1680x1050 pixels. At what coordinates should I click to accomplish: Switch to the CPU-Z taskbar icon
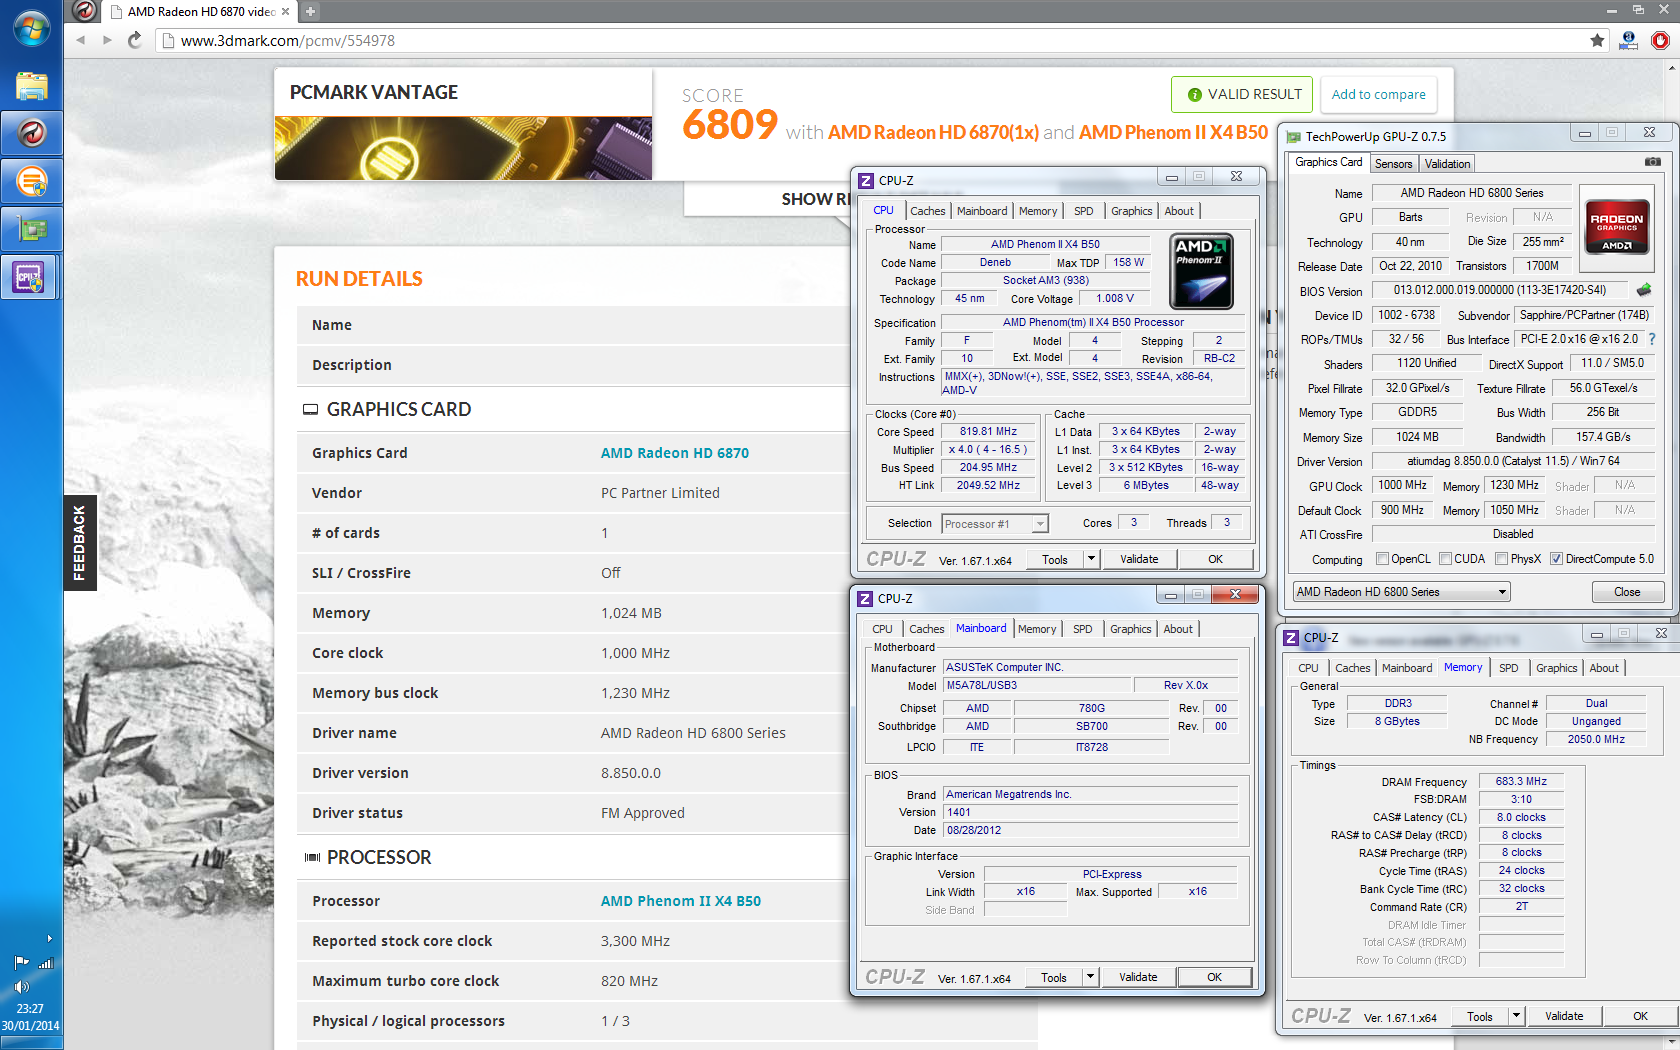click(29, 277)
